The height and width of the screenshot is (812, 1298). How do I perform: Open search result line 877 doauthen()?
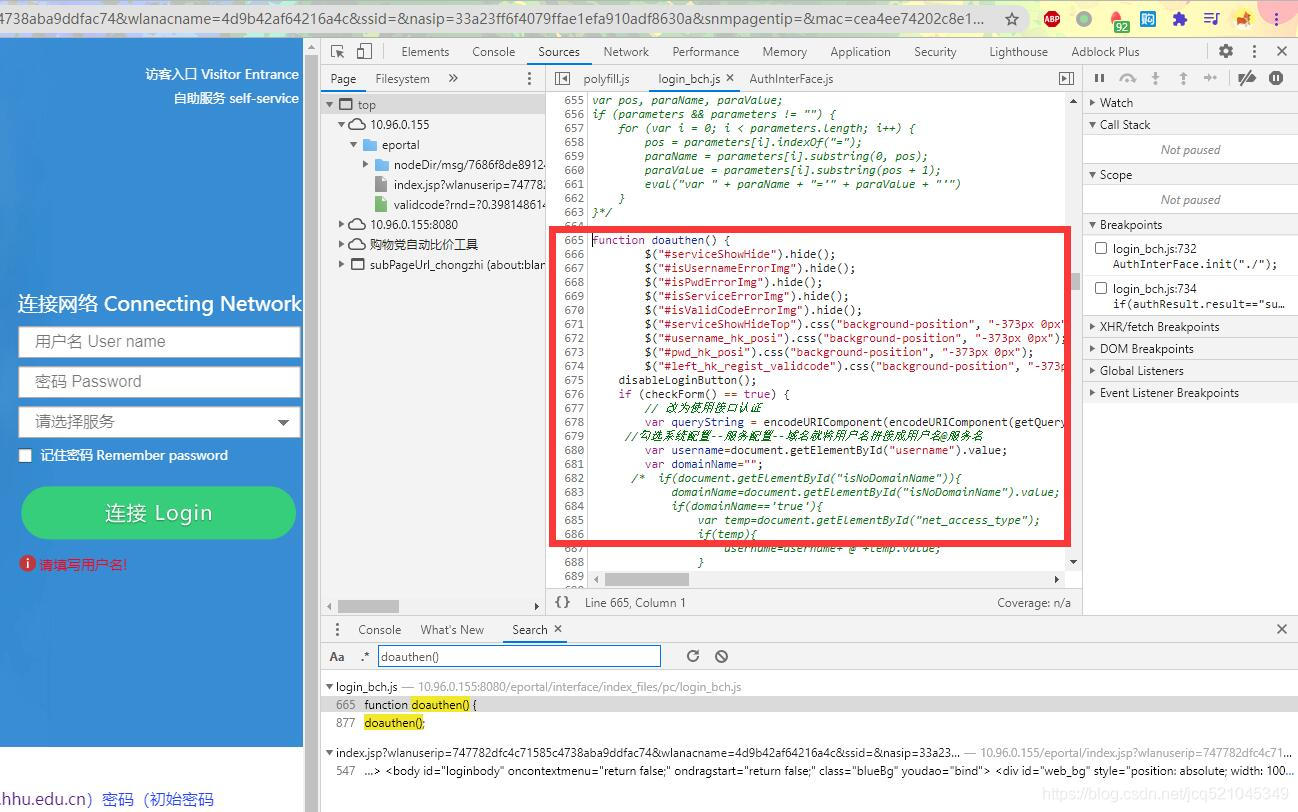click(x=394, y=722)
